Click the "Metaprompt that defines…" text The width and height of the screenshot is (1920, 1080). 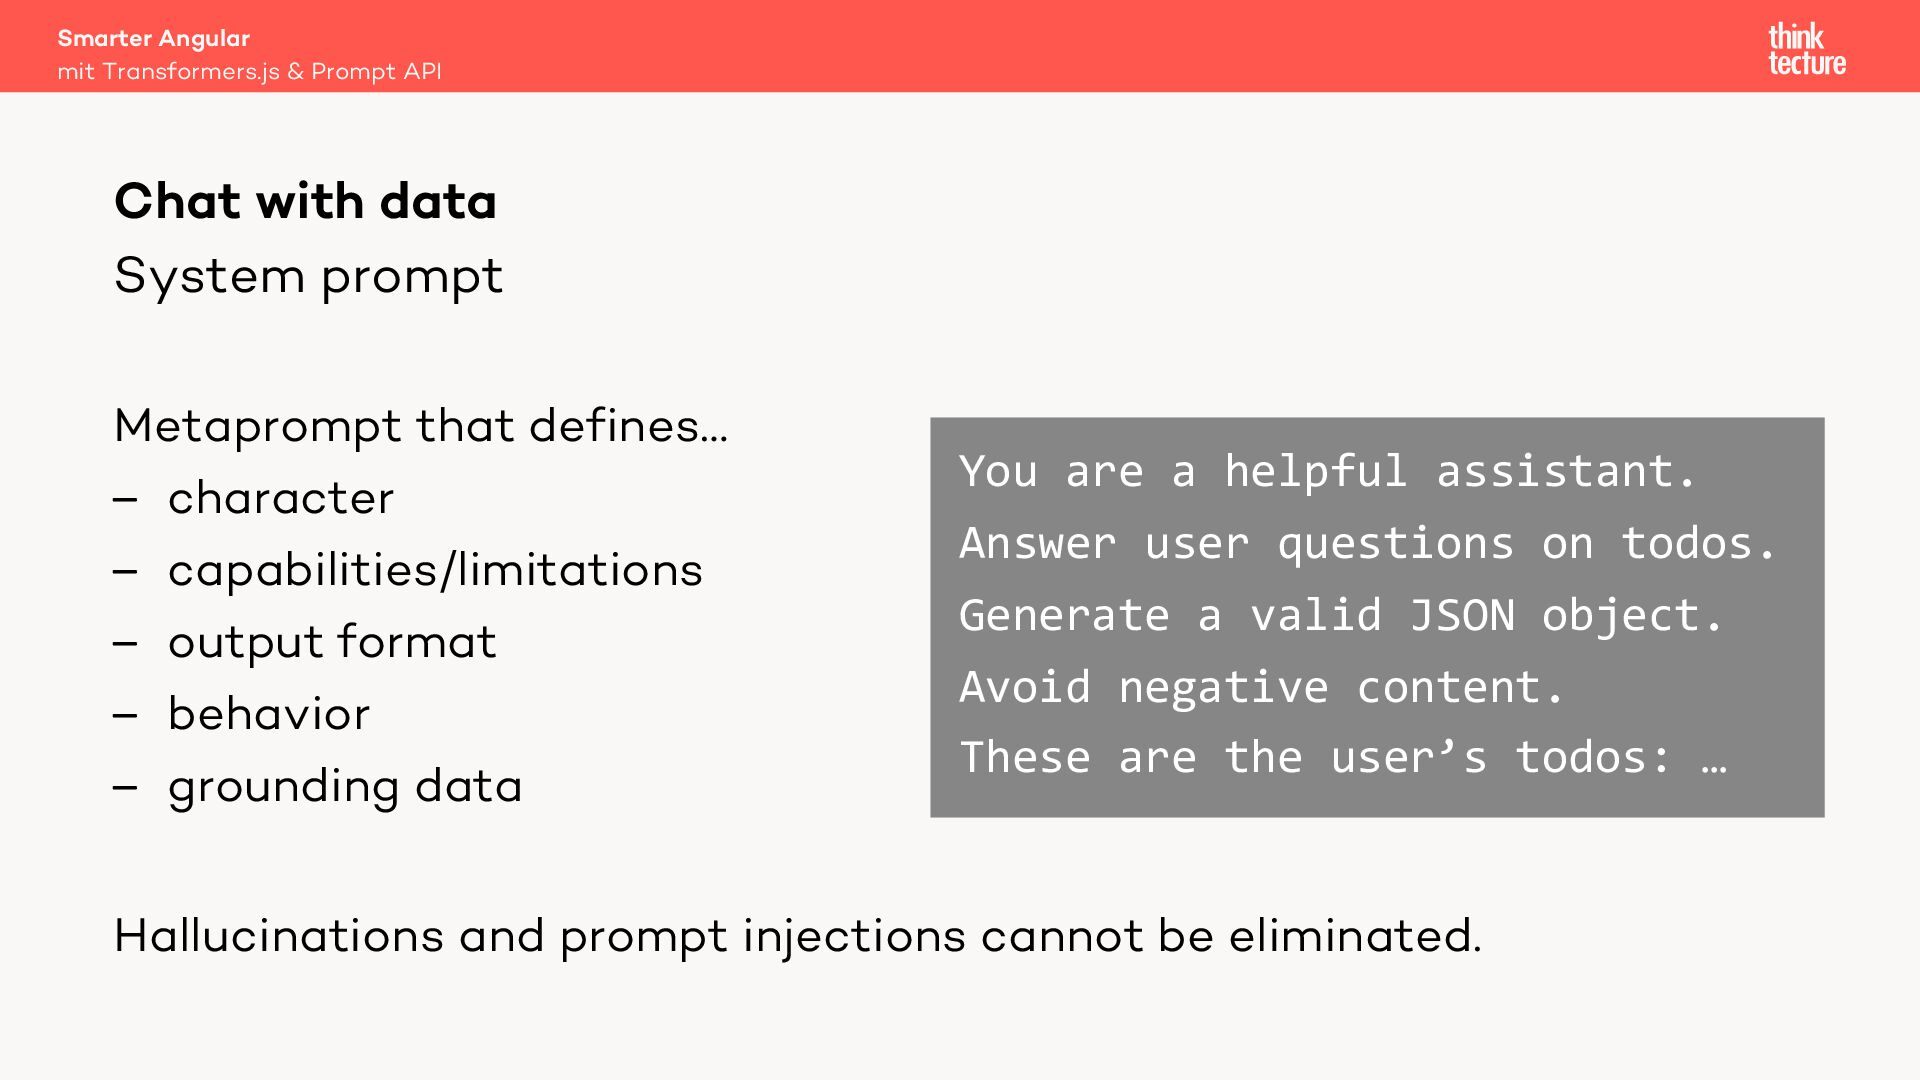coord(421,426)
